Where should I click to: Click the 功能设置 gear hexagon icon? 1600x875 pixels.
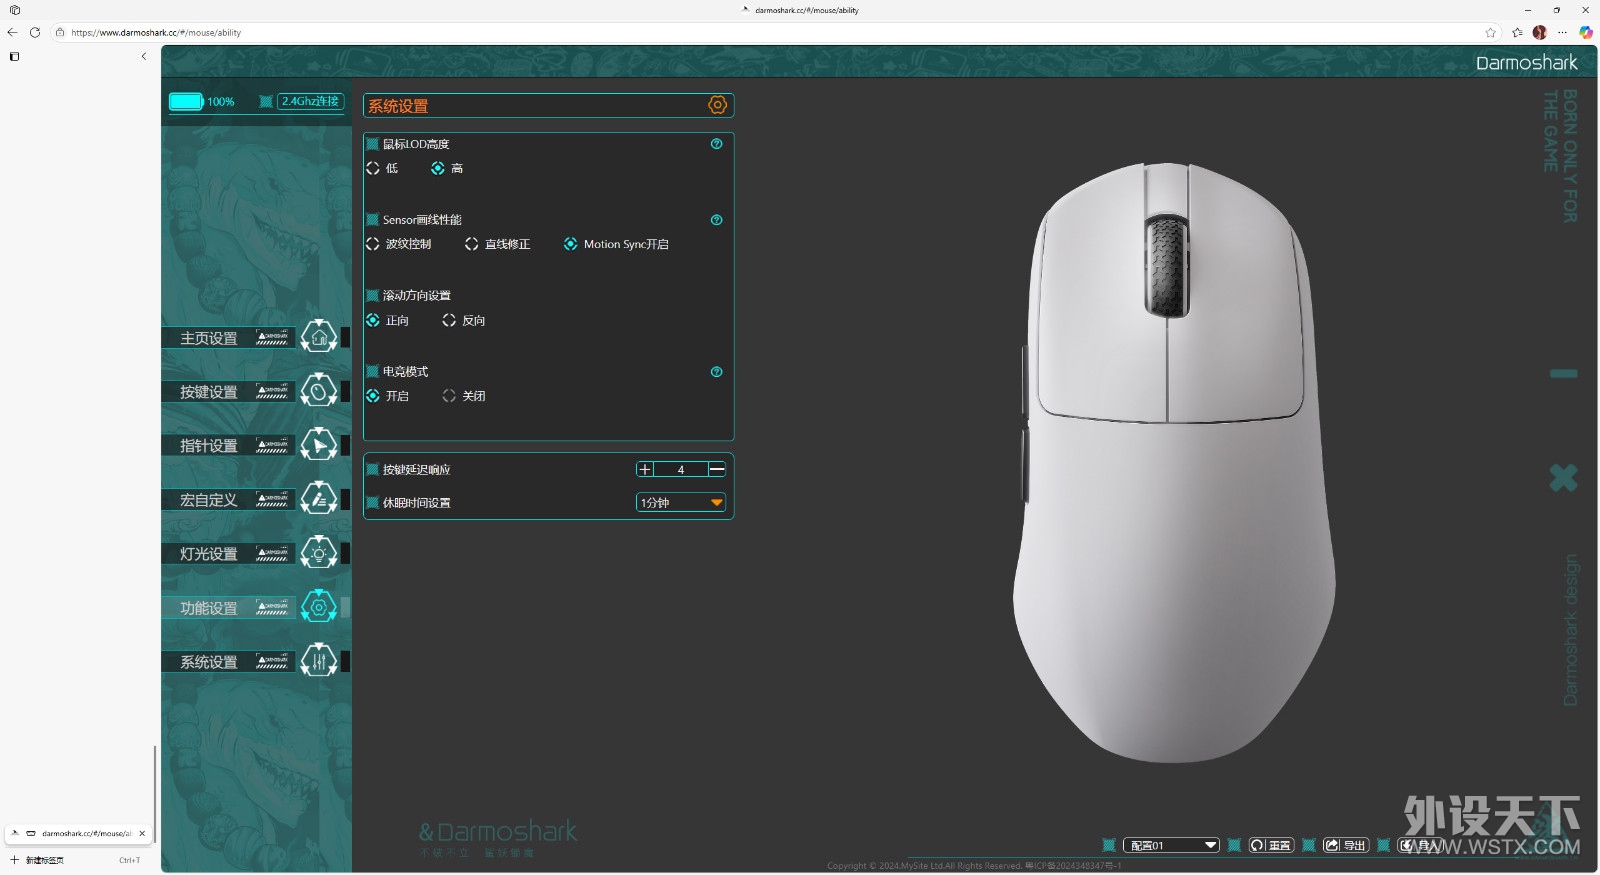[x=319, y=607]
